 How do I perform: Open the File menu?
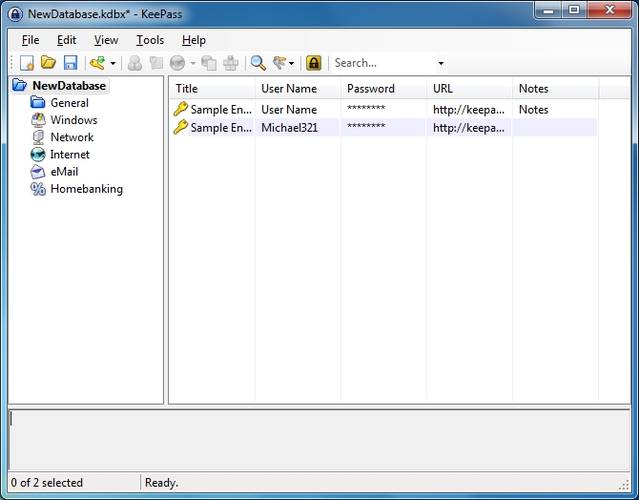coord(31,40)
